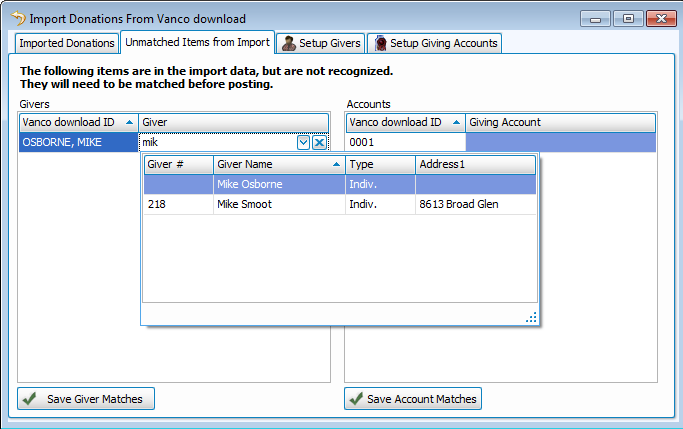The height and width of the screenshot is (429, 683).
Task: Sort by Giver Name column header
Action: pos(278,164)
